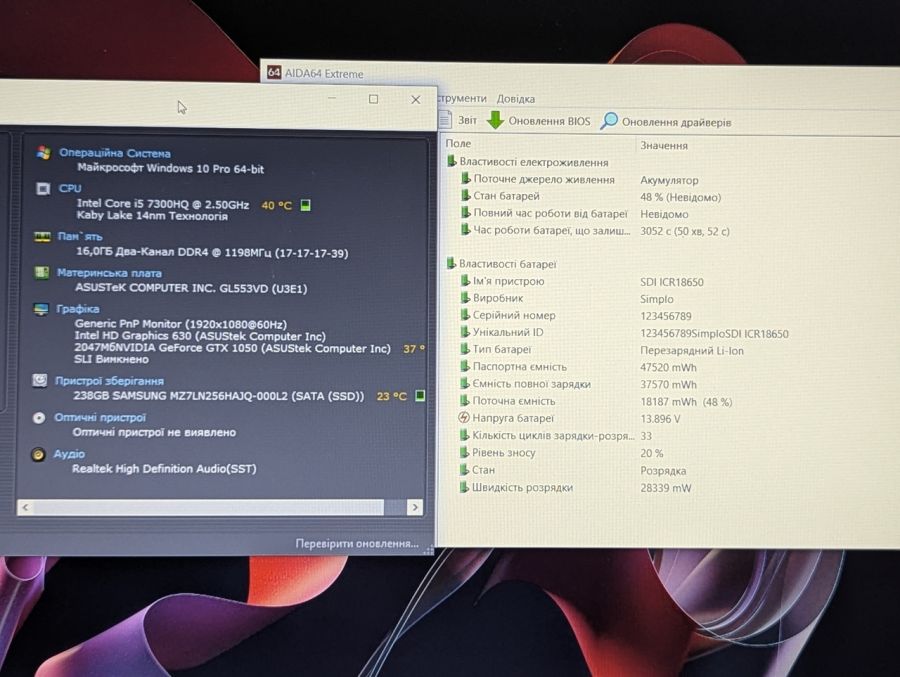Viewport: 900px width, 677px height.
Task: Close the system summary window
Action: pyautogui.click(x=416, y=99)
